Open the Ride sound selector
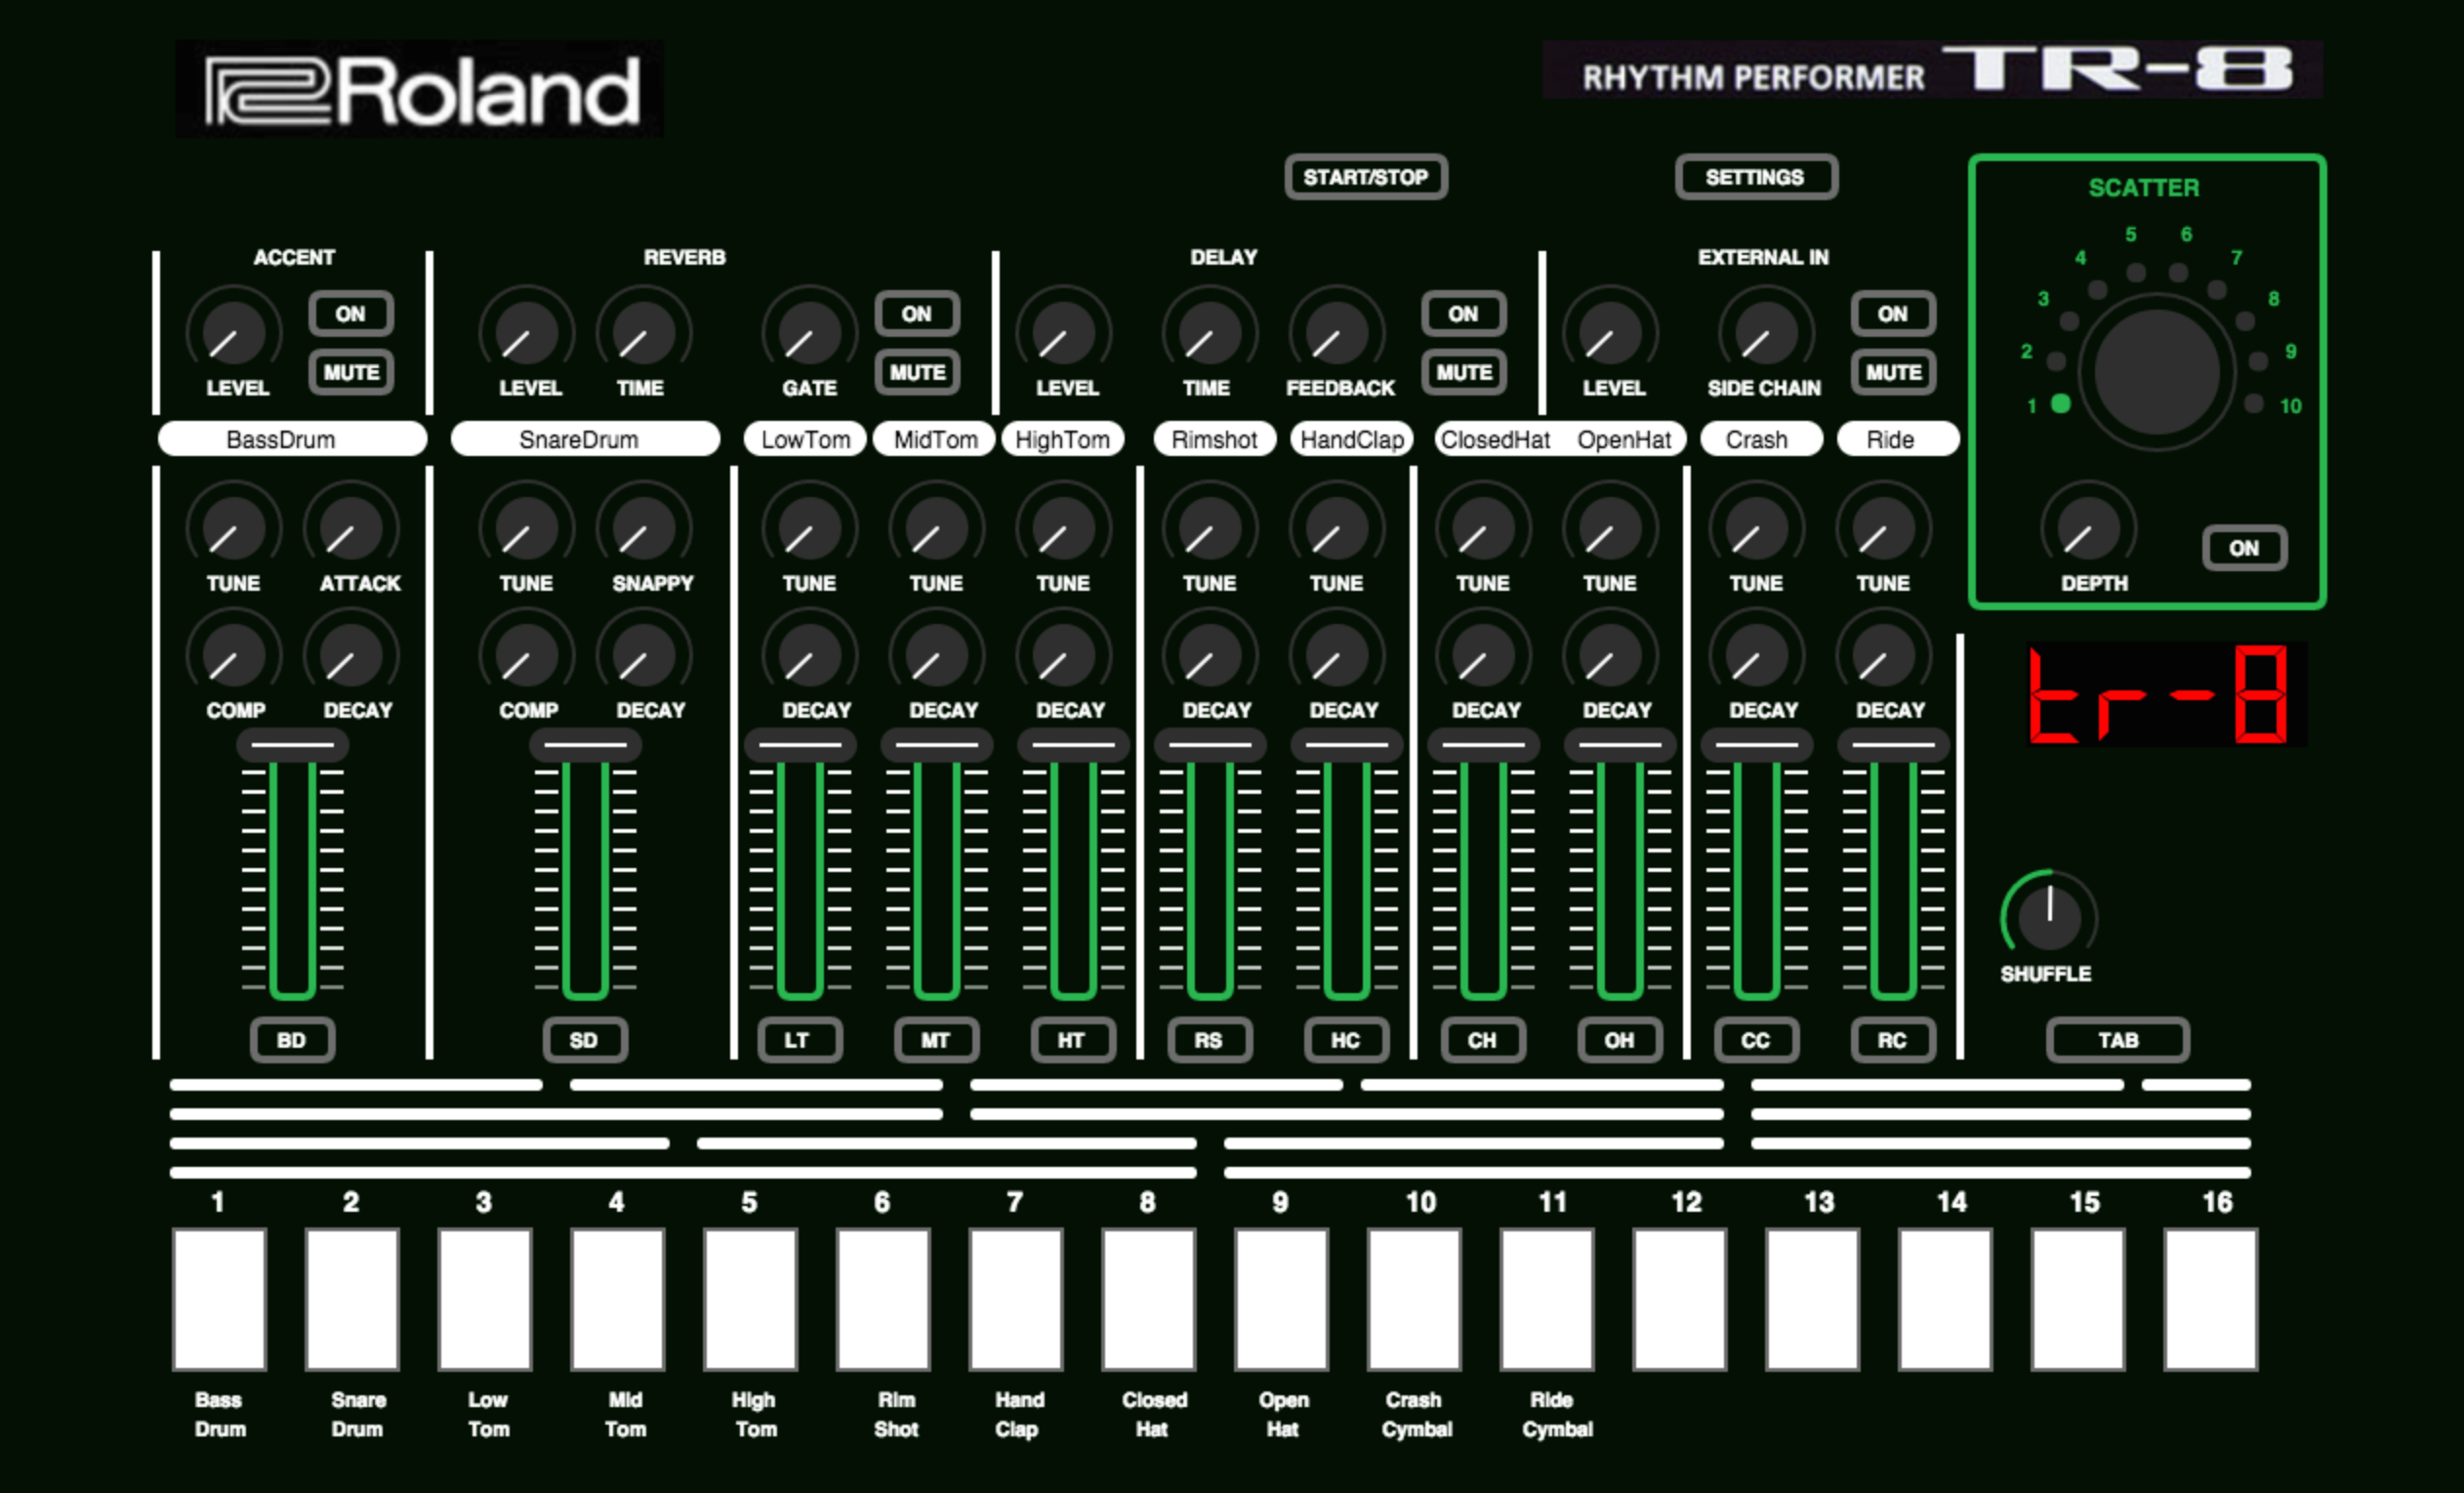The height and width of the screenshot is (1493, 2464). [x=1898, y=439]
